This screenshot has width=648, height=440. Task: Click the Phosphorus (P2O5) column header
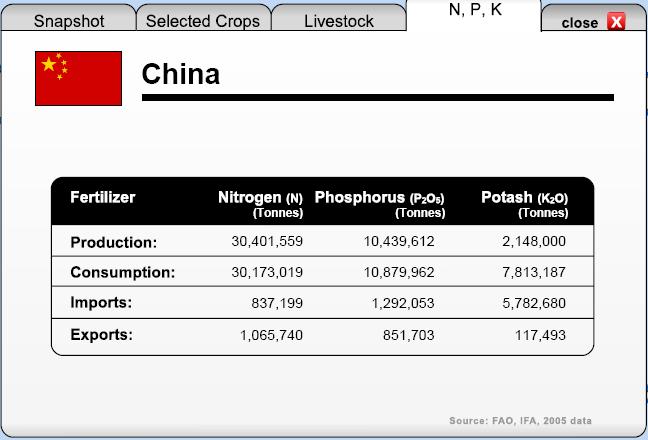380,204
